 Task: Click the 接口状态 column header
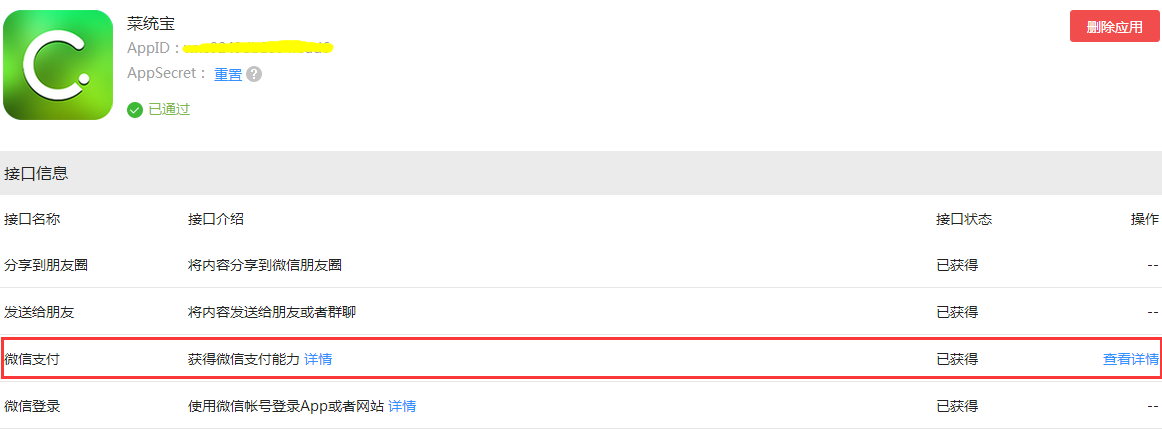(963, 219)
